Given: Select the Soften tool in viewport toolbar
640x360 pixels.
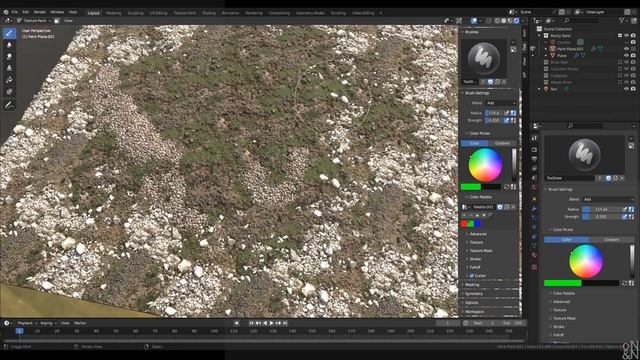Looking at the screenshot, I should tap(9, 45).
